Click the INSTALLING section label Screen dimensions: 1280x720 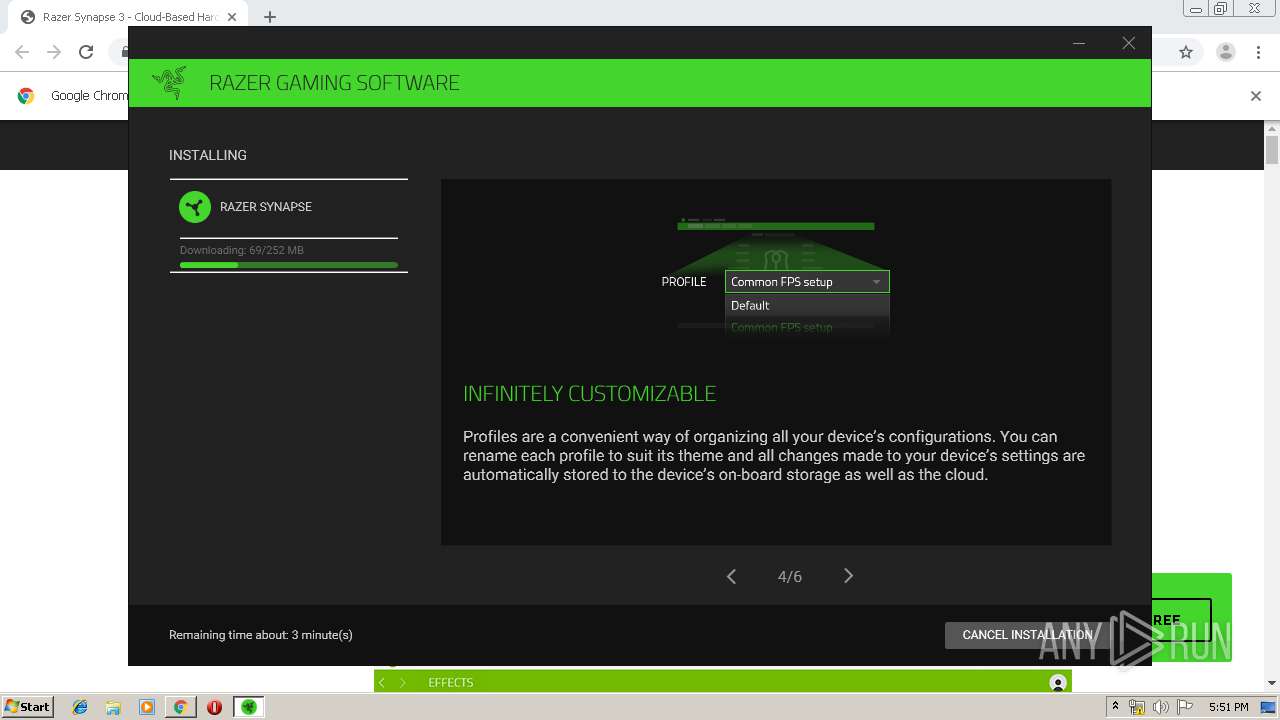coord(208,155)
